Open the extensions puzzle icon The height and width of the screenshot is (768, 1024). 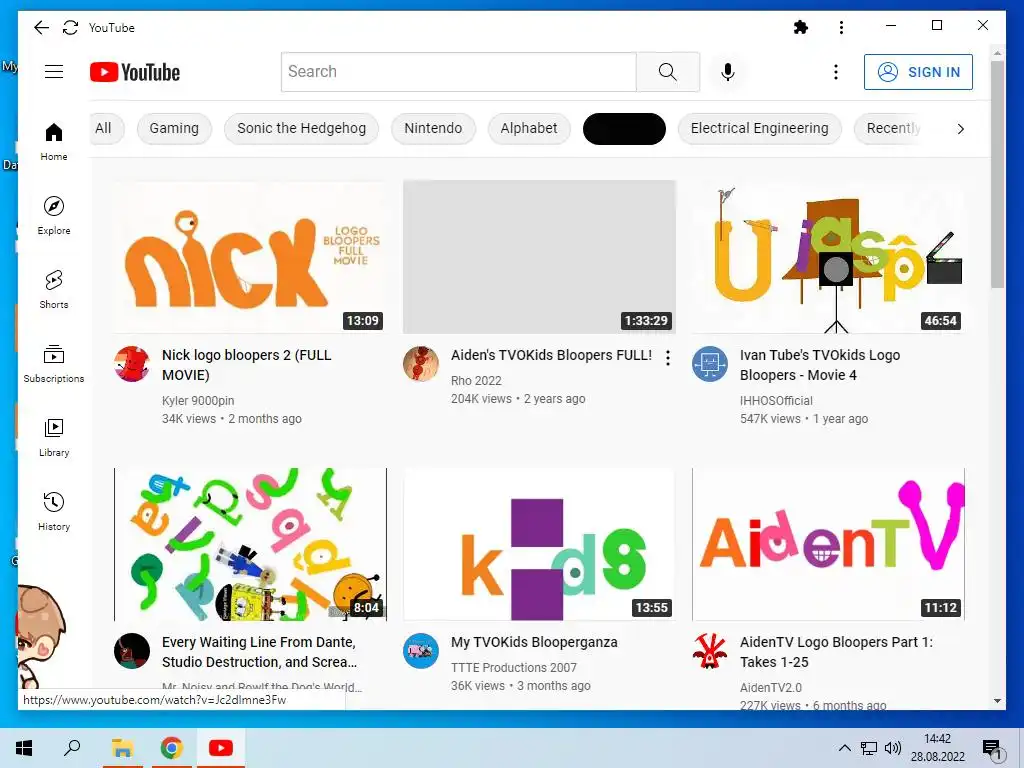coord(801,27)
